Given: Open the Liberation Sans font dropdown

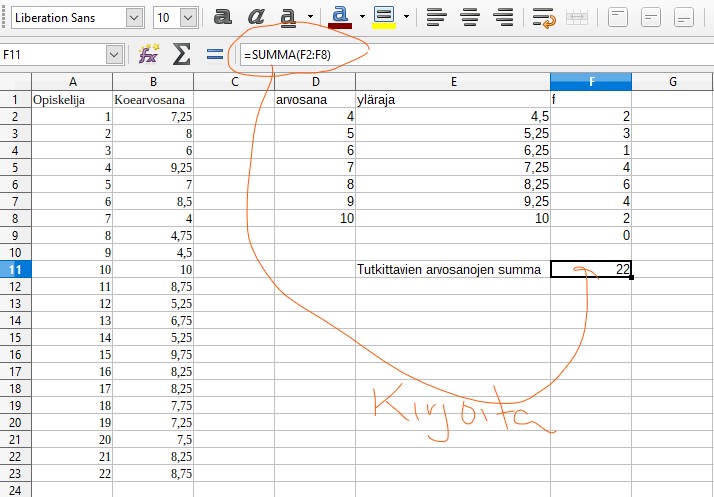Looking at the screenshot, I should click(134, 17).
